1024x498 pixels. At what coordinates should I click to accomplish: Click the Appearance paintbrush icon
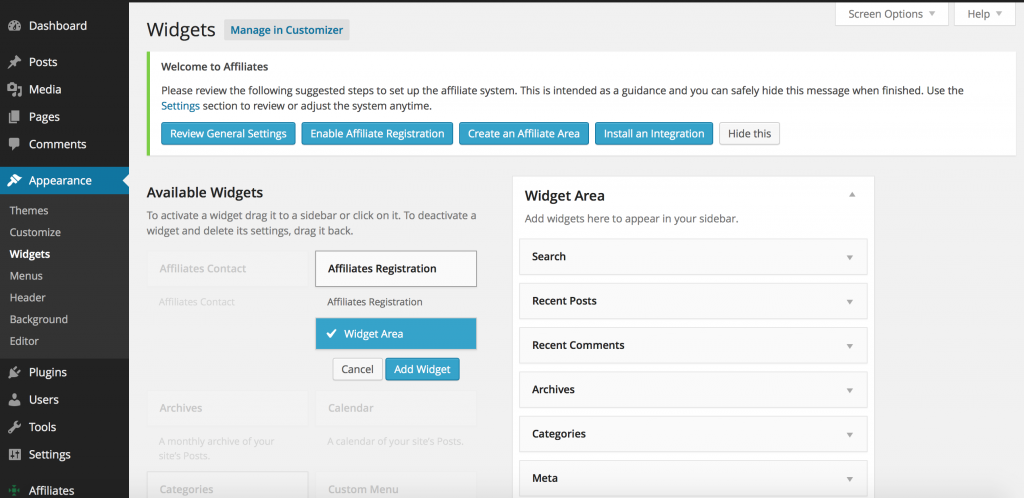14,181
